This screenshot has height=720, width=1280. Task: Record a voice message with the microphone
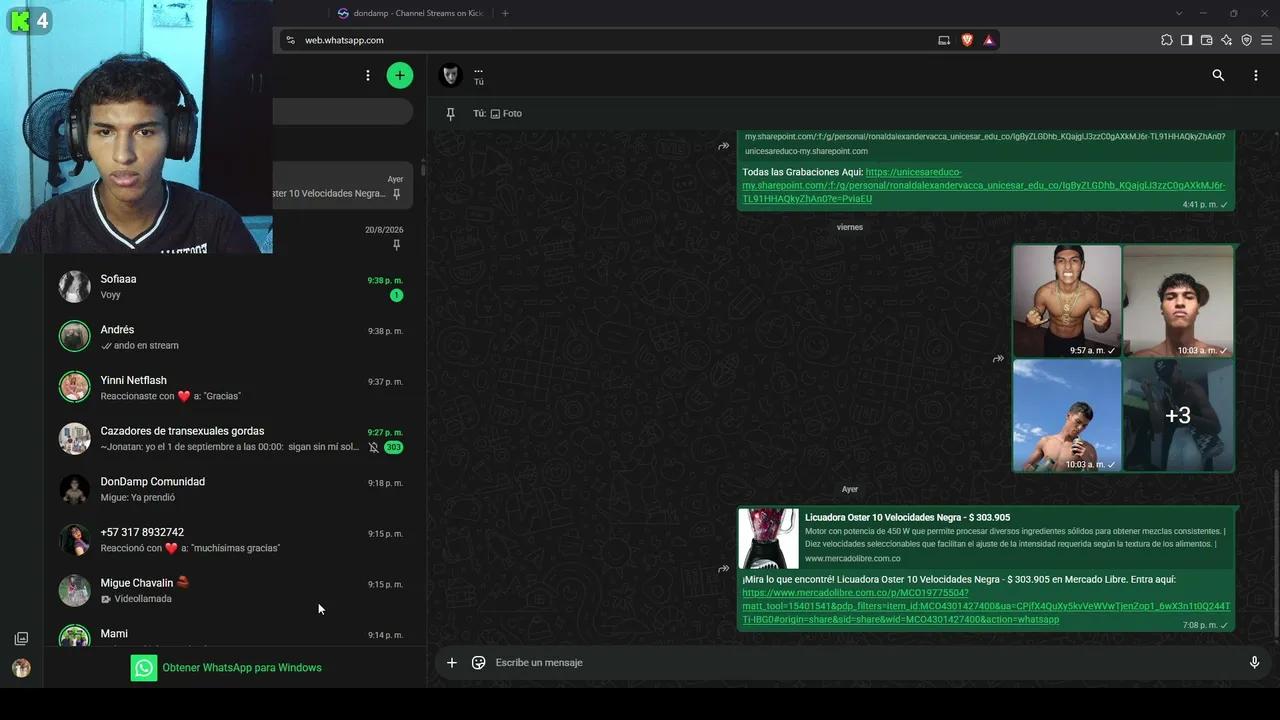coord(1254,662)
